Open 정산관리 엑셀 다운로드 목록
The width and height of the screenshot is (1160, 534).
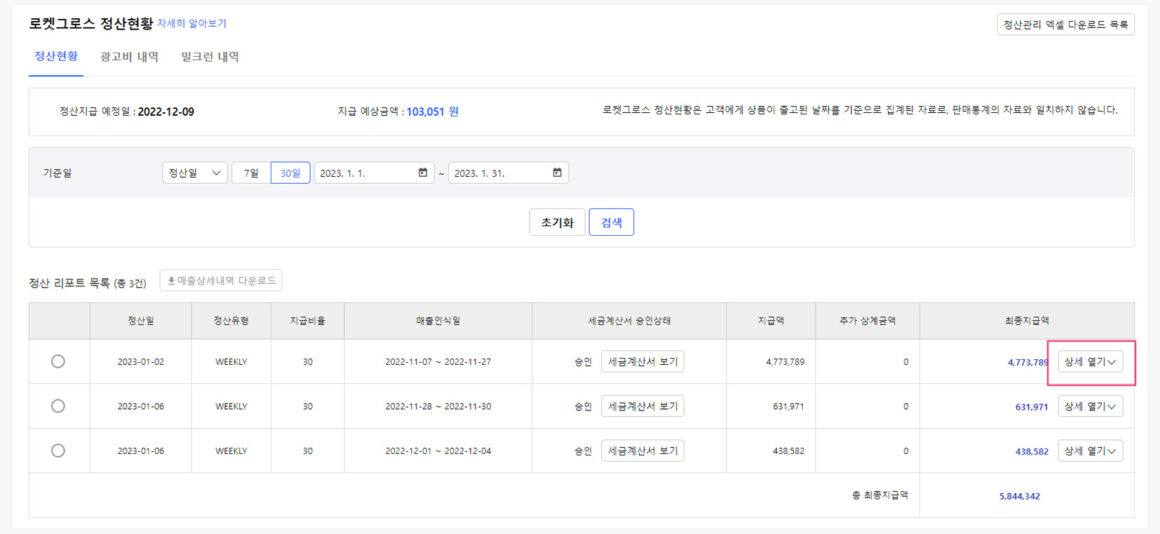point(1065,24)
